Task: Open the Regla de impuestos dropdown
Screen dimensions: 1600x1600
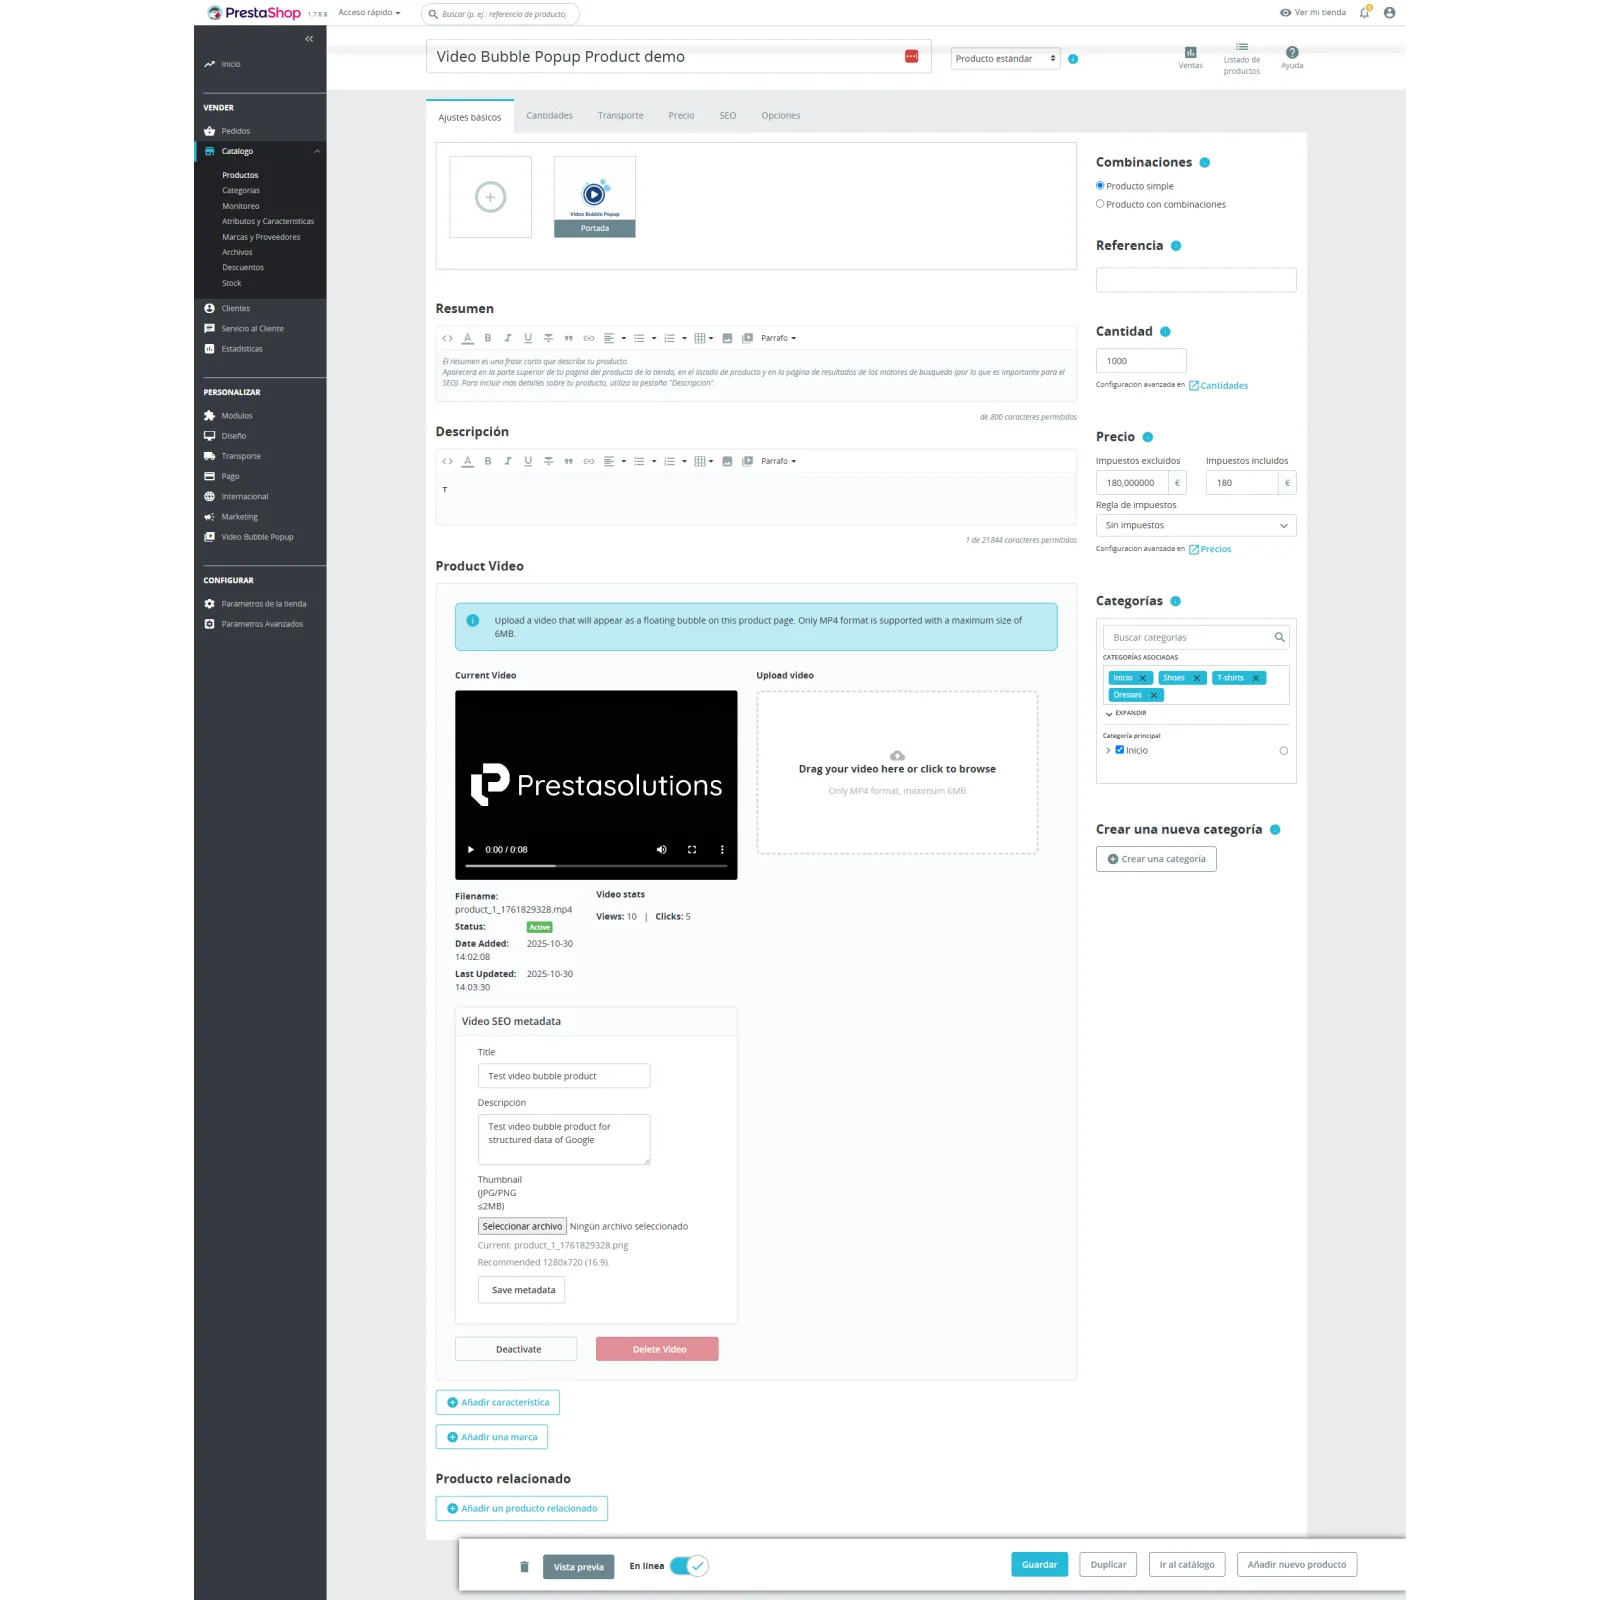Action: (x=1195, y=526)
